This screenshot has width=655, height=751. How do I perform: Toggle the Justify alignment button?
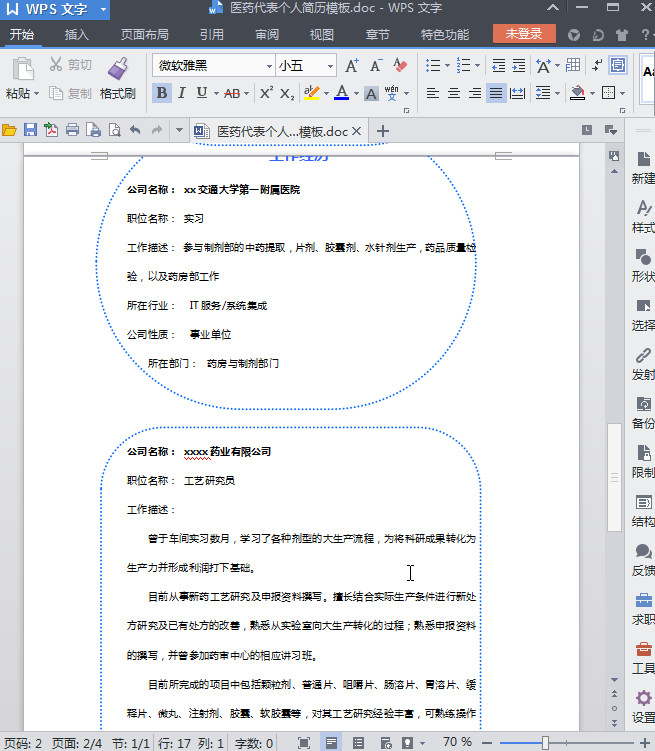[x=496, y=93]
